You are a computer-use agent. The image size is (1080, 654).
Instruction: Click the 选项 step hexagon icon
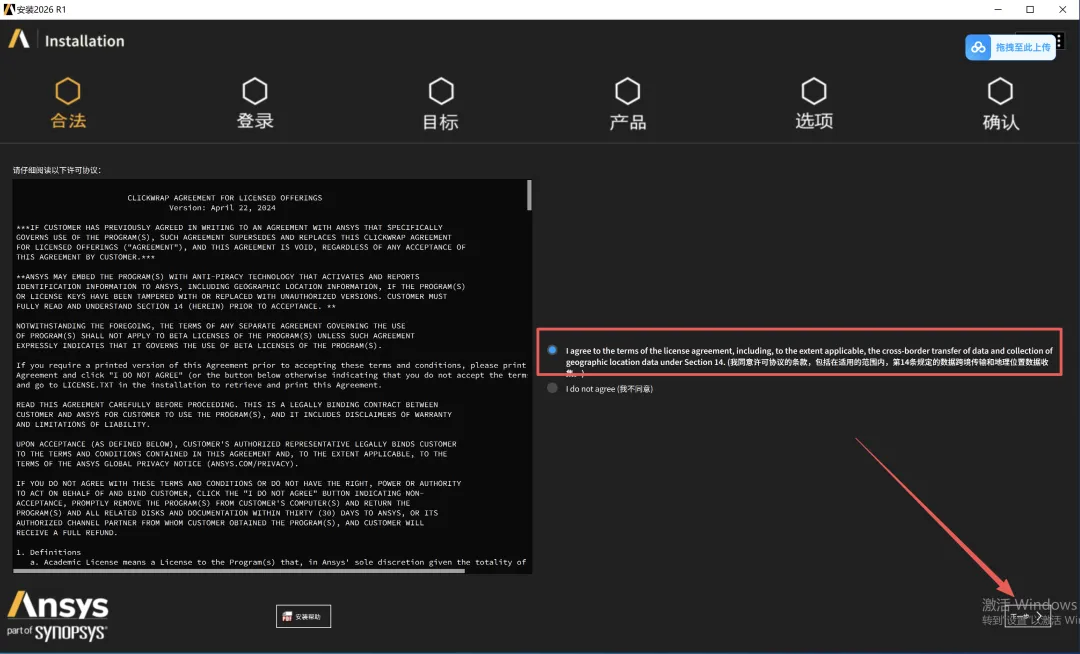tap(813, 91)
